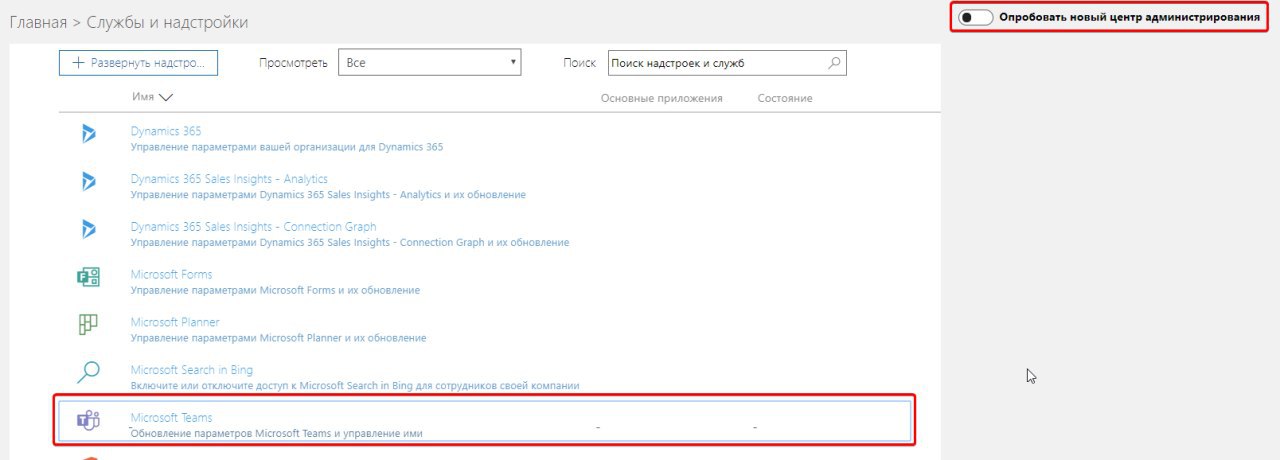Open the Просмотреть dropdown showing Все
The width and height of the screenshot is (1280, 460).
pyautogui.click(x=430, y=62)
